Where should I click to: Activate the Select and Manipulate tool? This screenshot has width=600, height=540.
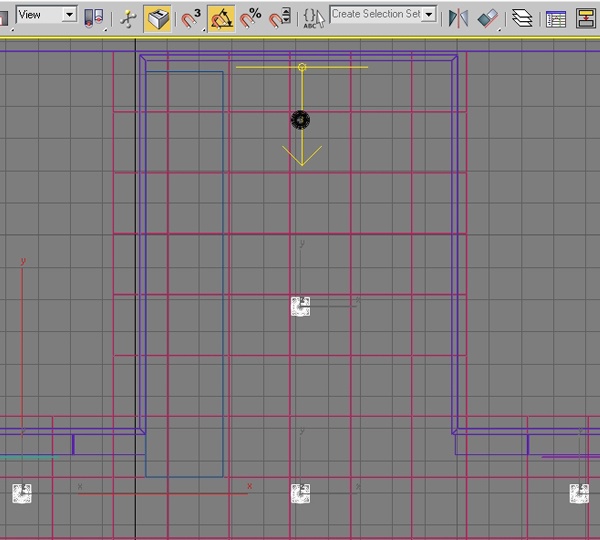tap(128, 17)
